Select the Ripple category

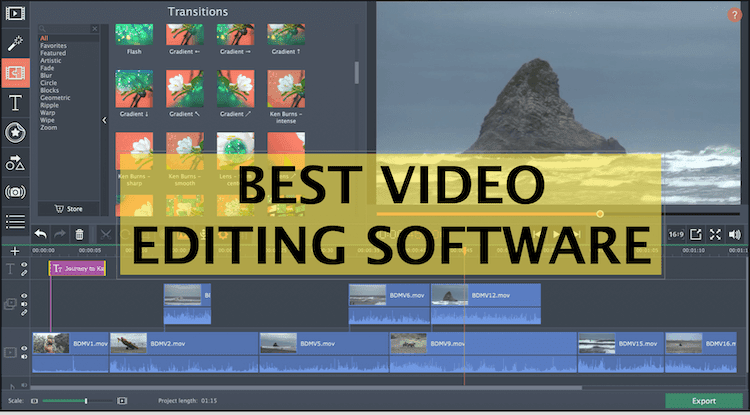point(50,105)
